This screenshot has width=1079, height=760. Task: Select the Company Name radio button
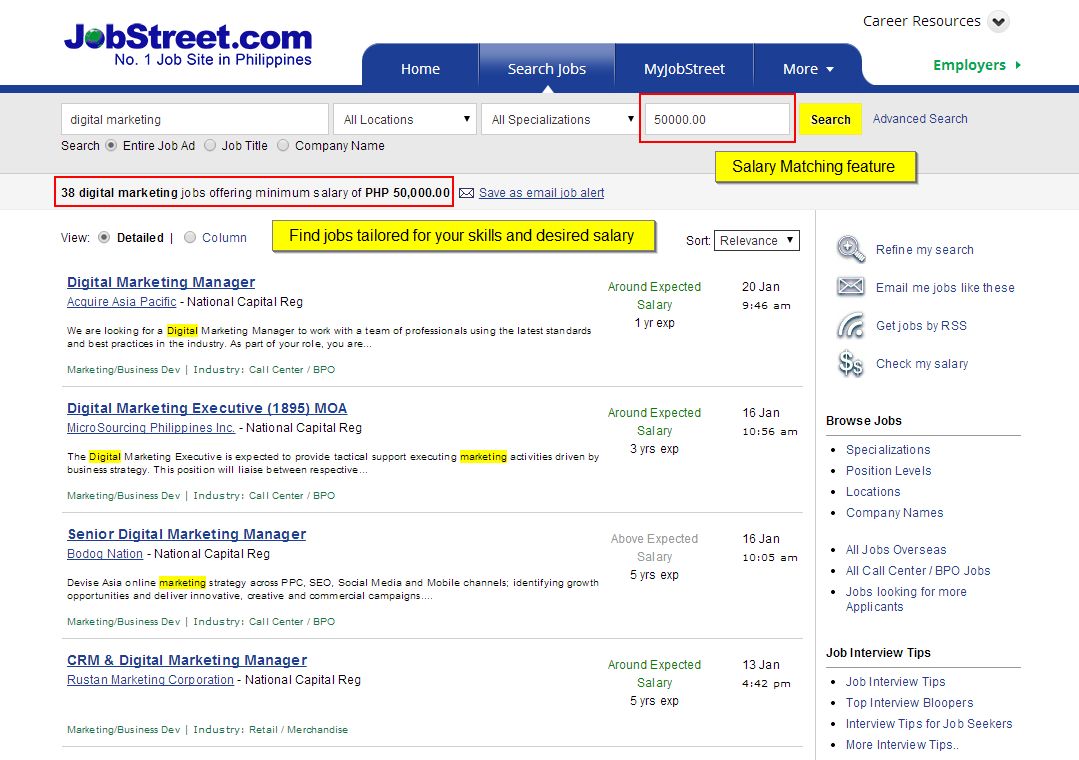pyautogui.click(x=283, y=145)
